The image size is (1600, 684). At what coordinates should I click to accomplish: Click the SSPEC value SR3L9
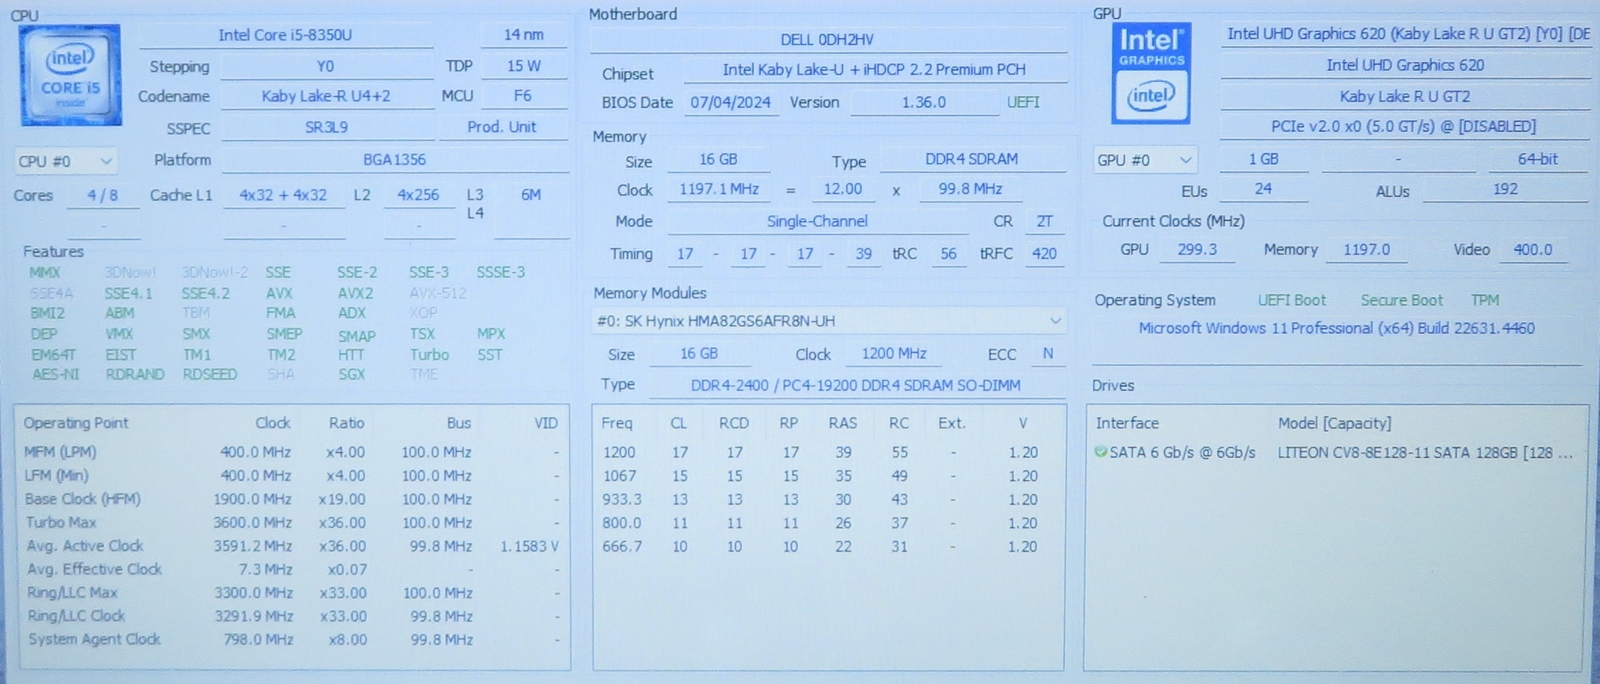click(326, 128)
